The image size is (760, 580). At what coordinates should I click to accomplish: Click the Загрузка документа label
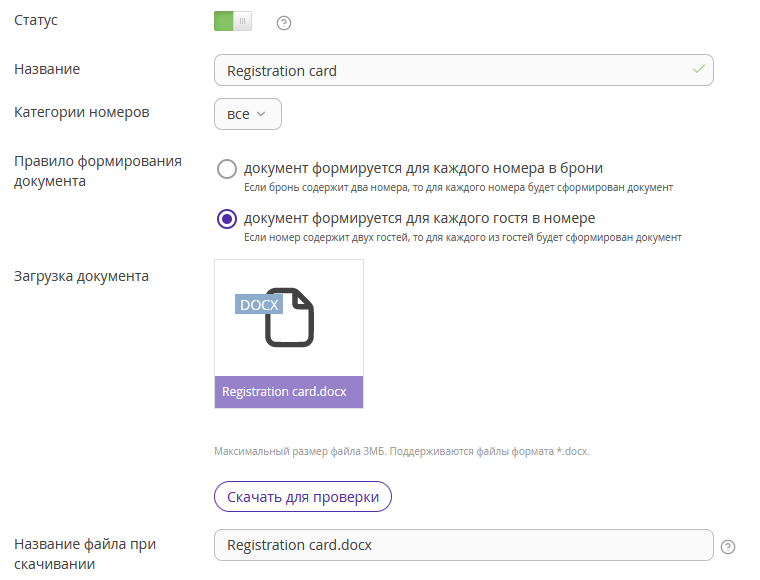pos(81,276)
